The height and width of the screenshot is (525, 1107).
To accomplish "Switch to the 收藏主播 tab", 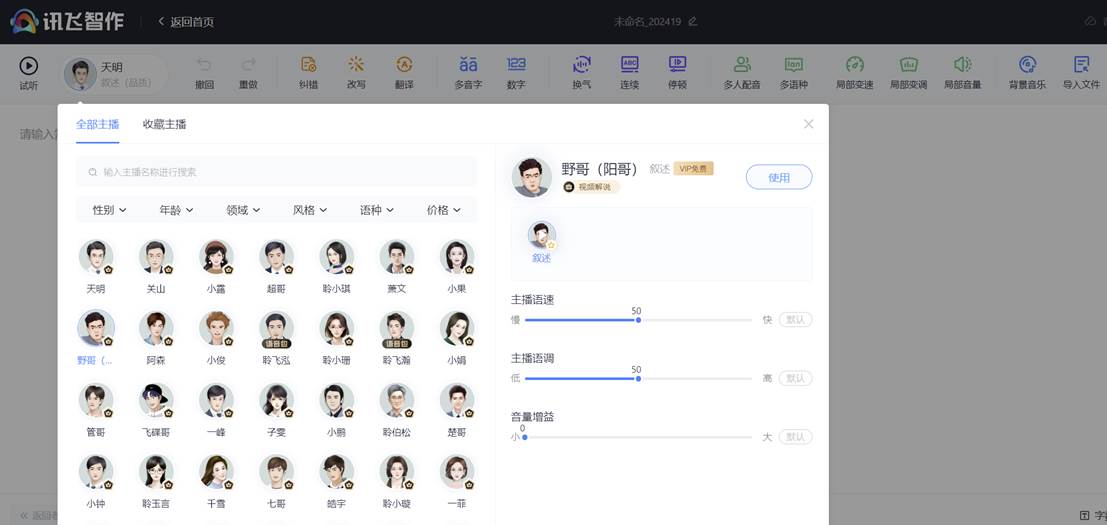I will 164,125.
